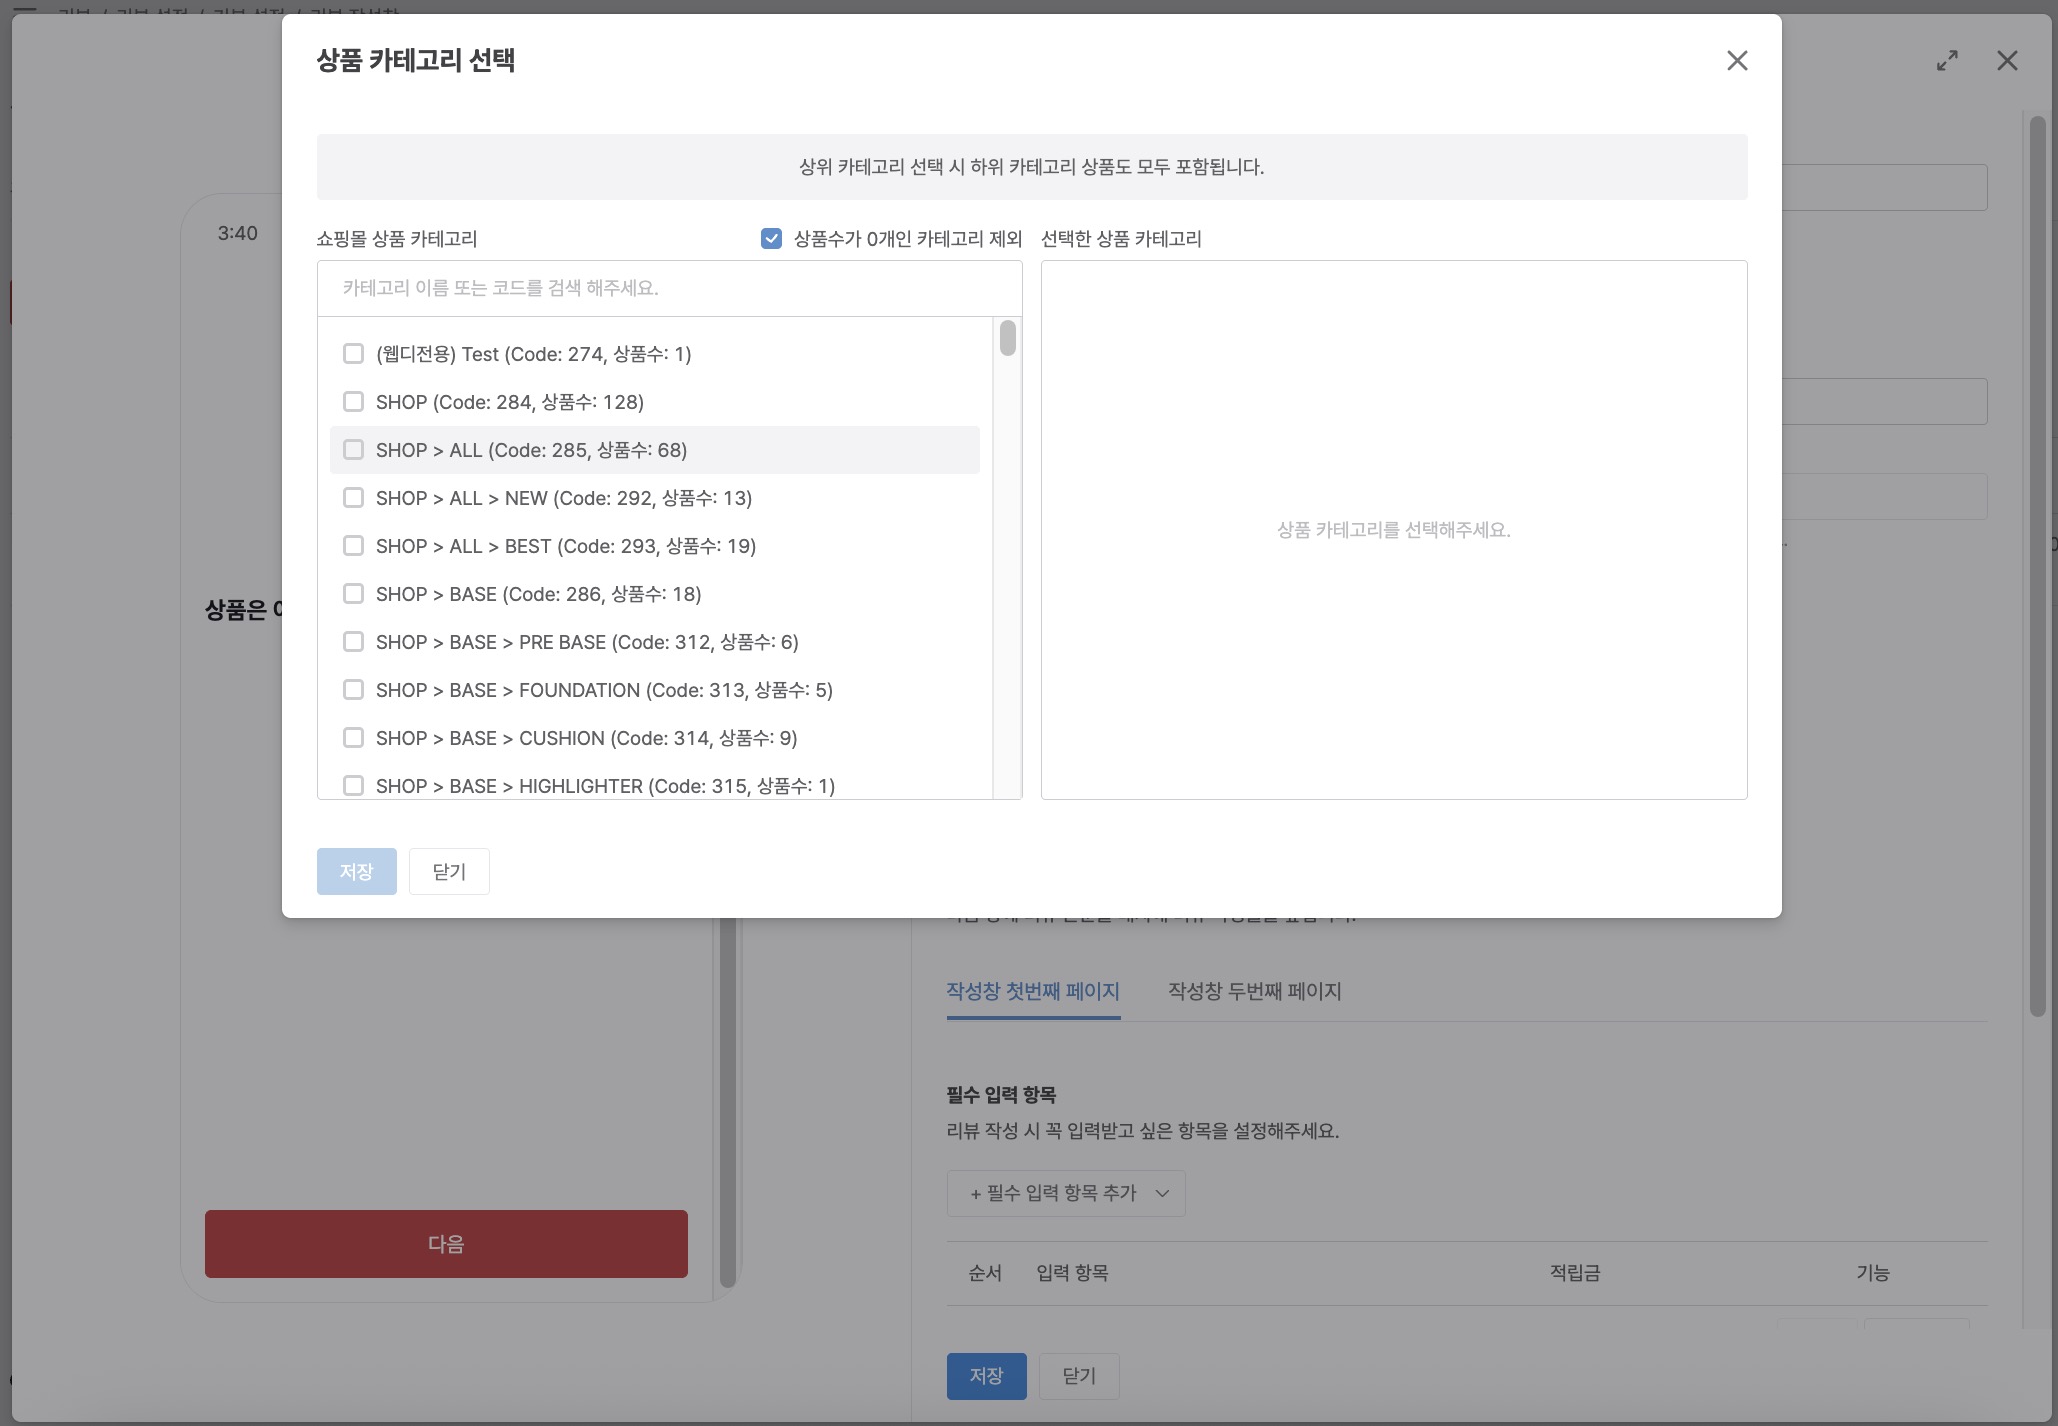Close the product category selection dialog

pos(1737,61)
